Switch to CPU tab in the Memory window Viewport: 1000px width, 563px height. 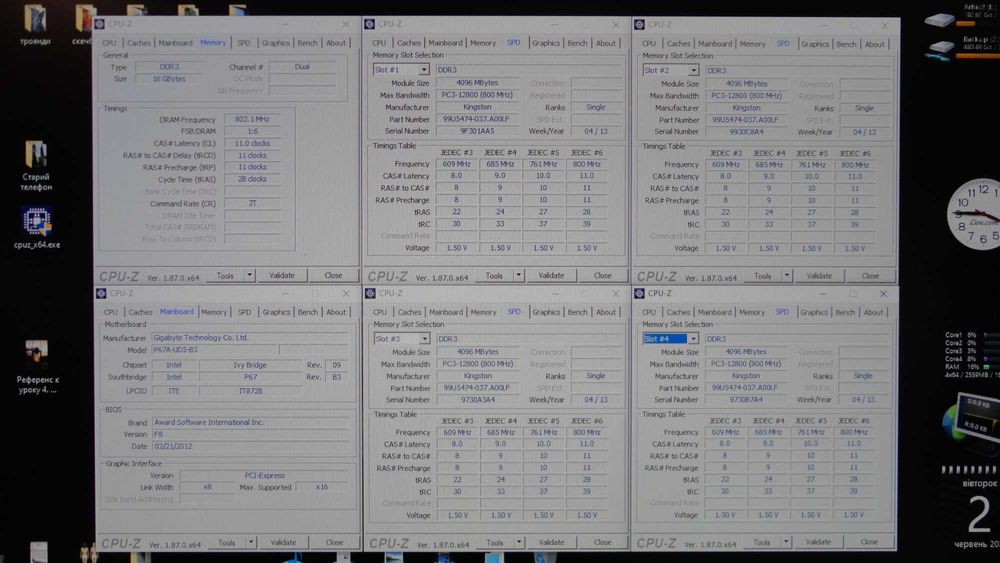coord(110,43)
